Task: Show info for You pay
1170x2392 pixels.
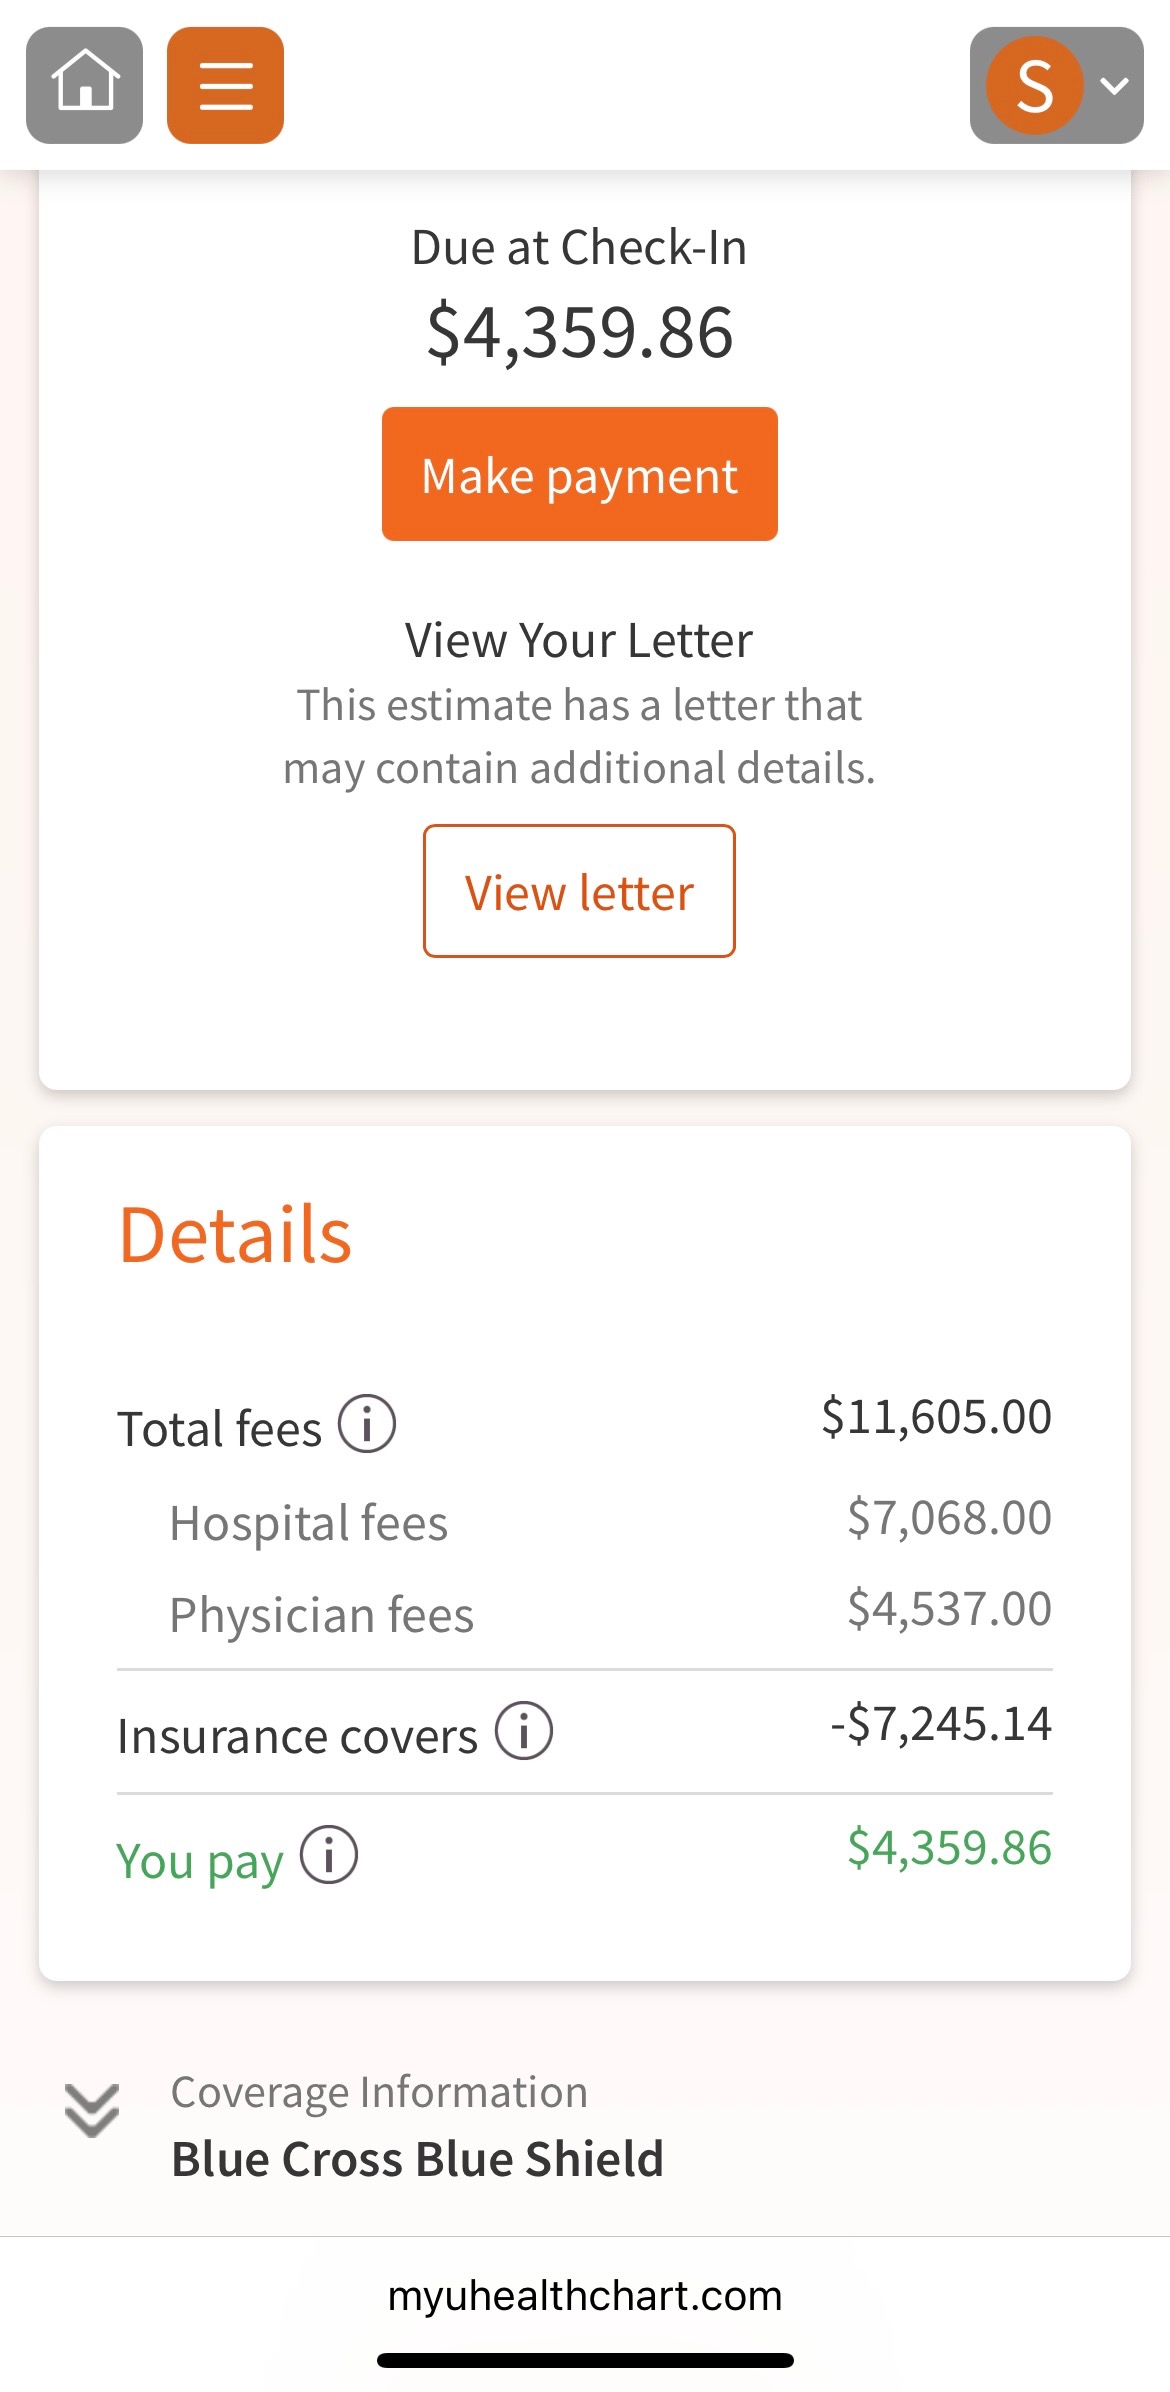Action: click(x=329, y=1855)
